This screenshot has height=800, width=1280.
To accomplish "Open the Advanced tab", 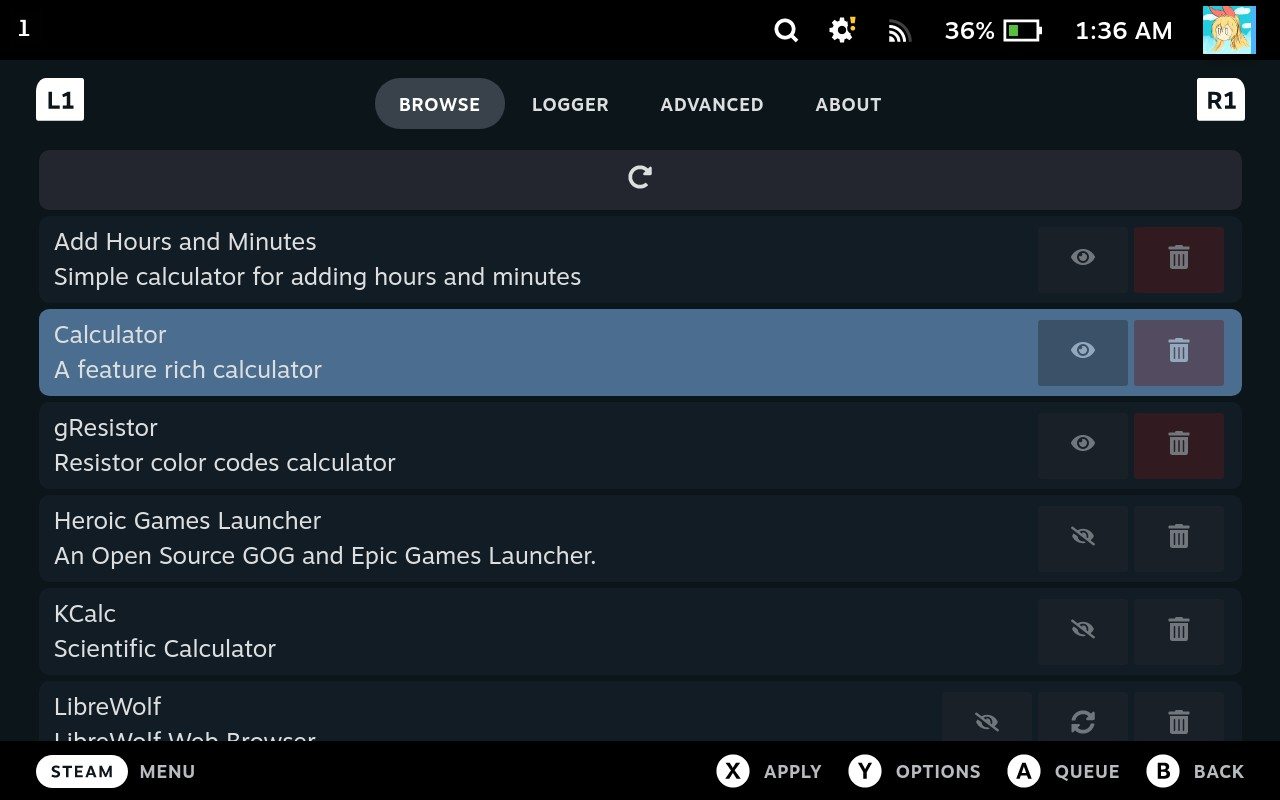I will click(712, 104).
